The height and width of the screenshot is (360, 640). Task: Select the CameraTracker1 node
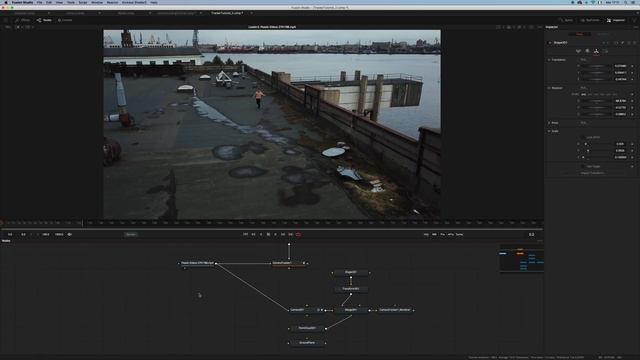pos(288,263)
